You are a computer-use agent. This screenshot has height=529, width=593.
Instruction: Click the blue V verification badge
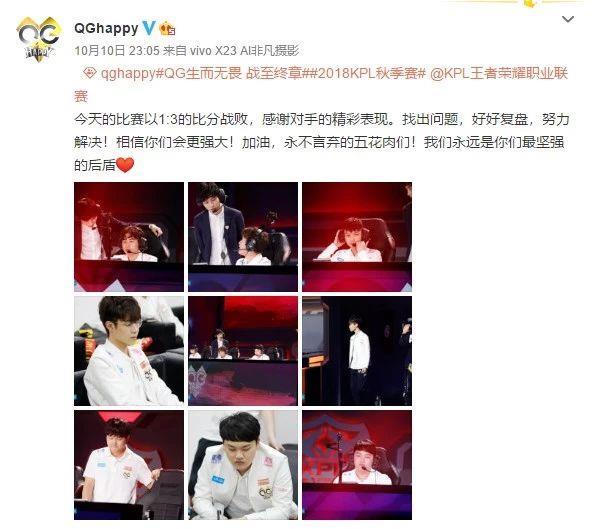[x=149, y=28]
